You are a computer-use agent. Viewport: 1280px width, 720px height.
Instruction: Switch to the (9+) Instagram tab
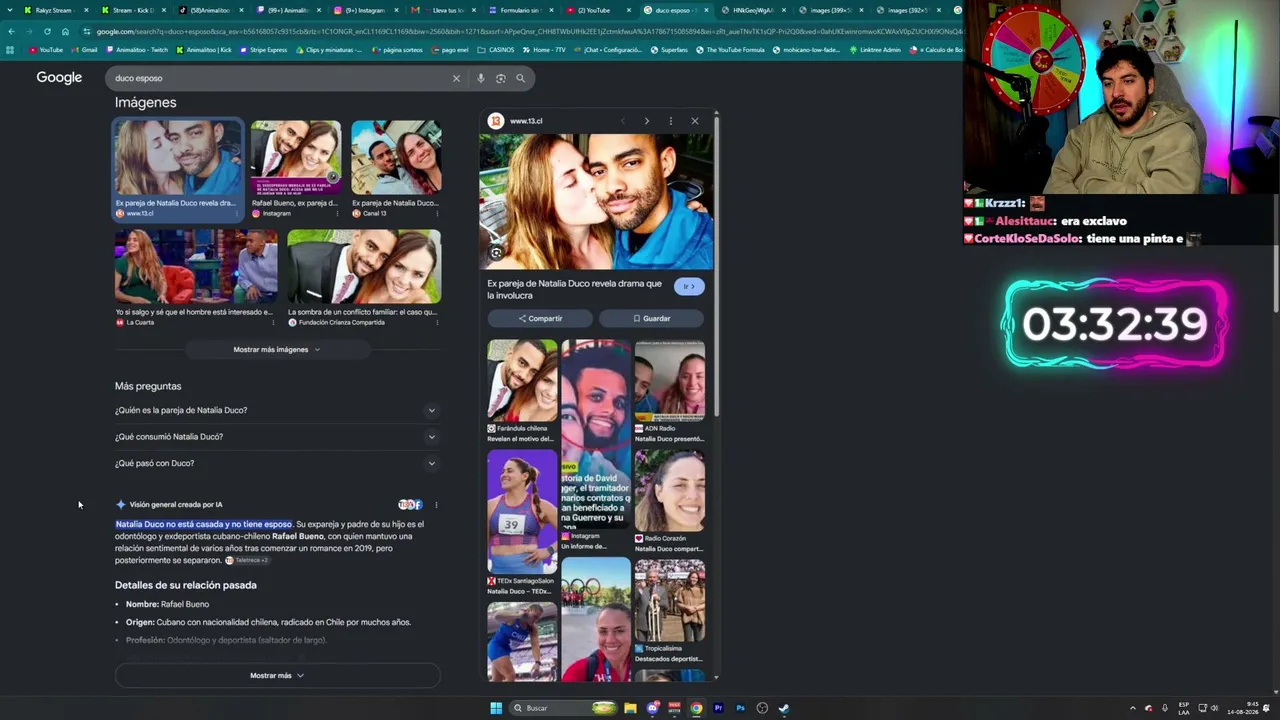click(x=364, y=10)
